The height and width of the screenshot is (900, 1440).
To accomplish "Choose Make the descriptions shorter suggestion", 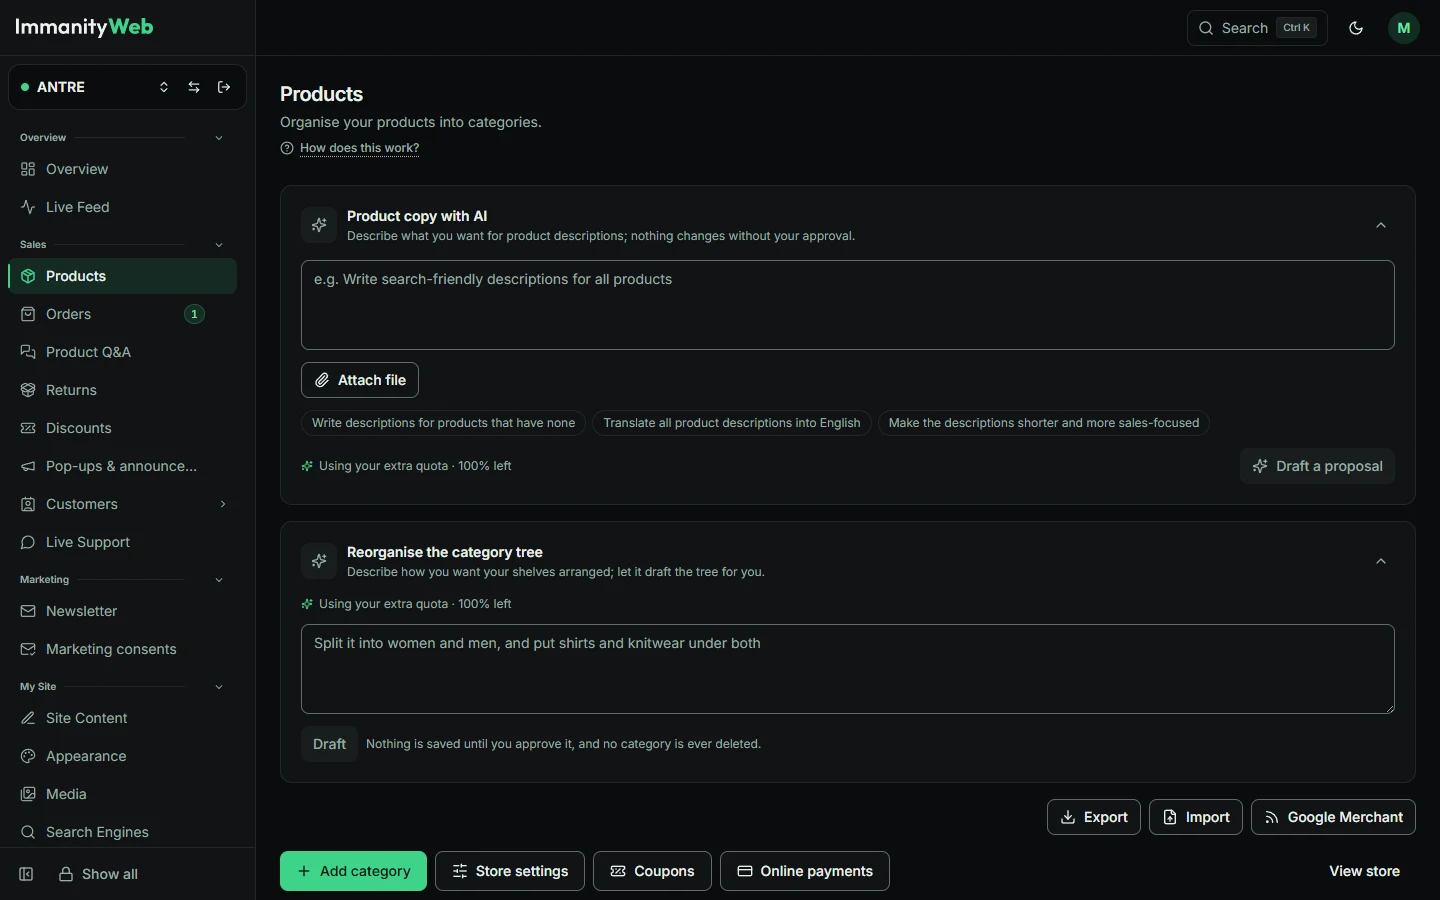I will (x=1044, y=423).
